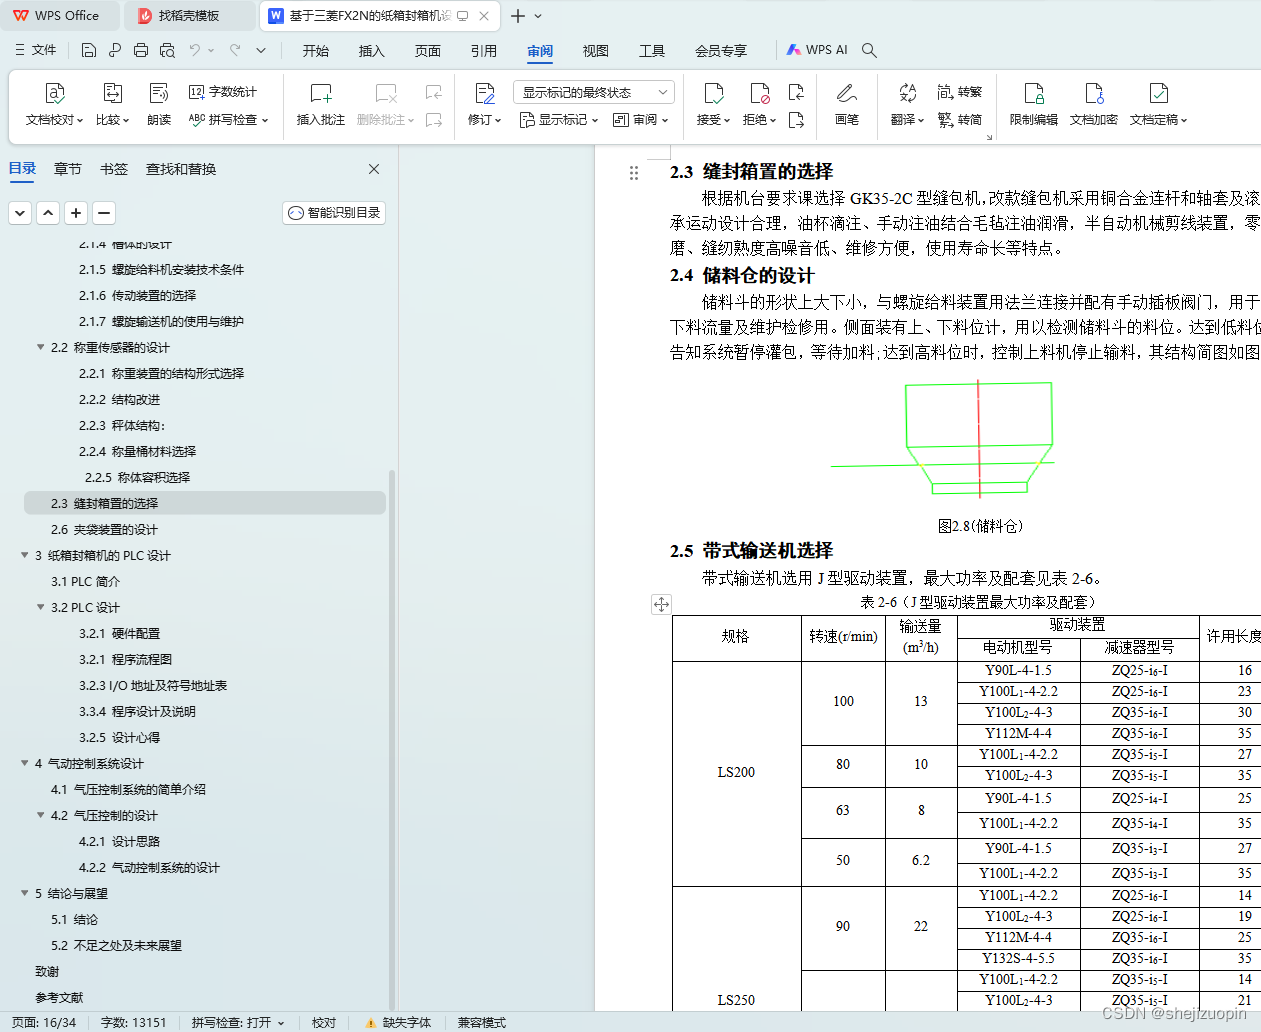1261x1032 pixels.
Task: Jump to heading 3.2.3 I/O 地址及符号地址表
Action: click(x=153, y=685)
